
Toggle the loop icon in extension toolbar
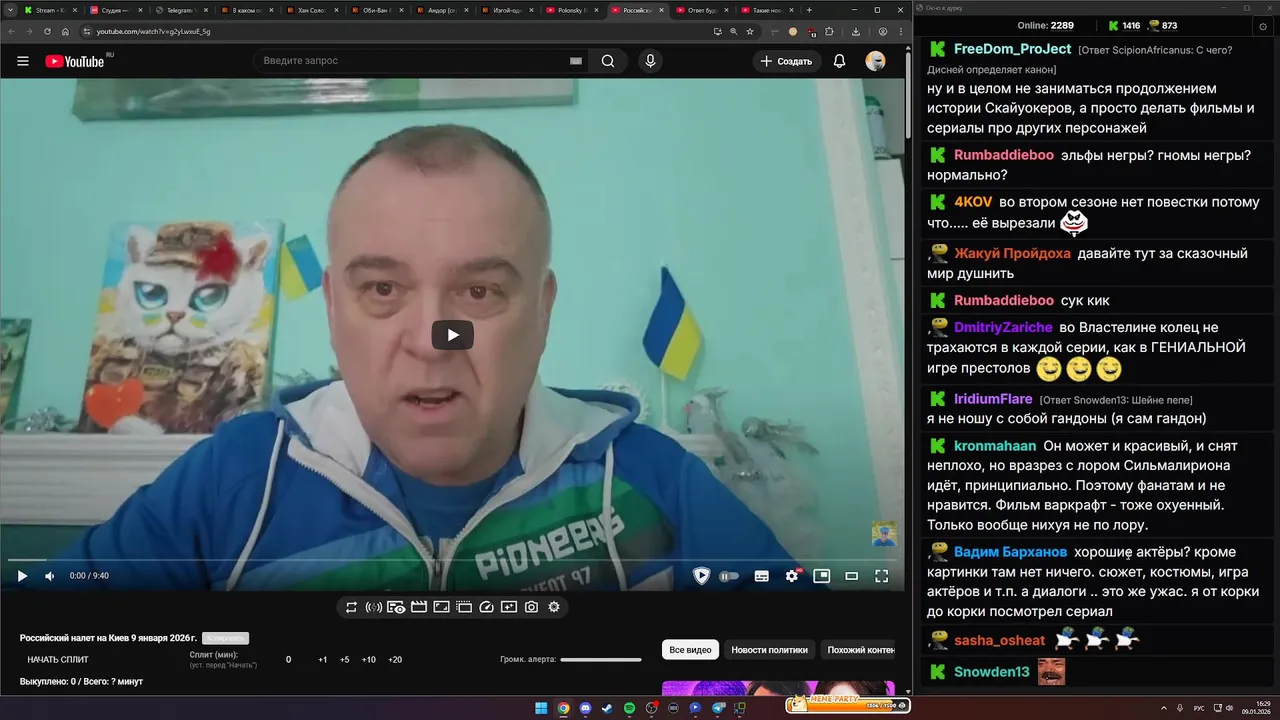pos(351,607)
